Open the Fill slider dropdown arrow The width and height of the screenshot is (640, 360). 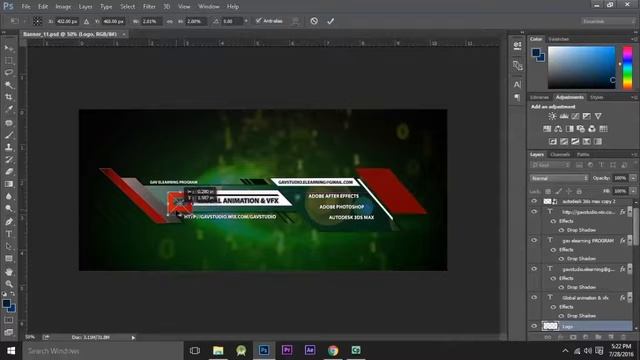[633, 191]
